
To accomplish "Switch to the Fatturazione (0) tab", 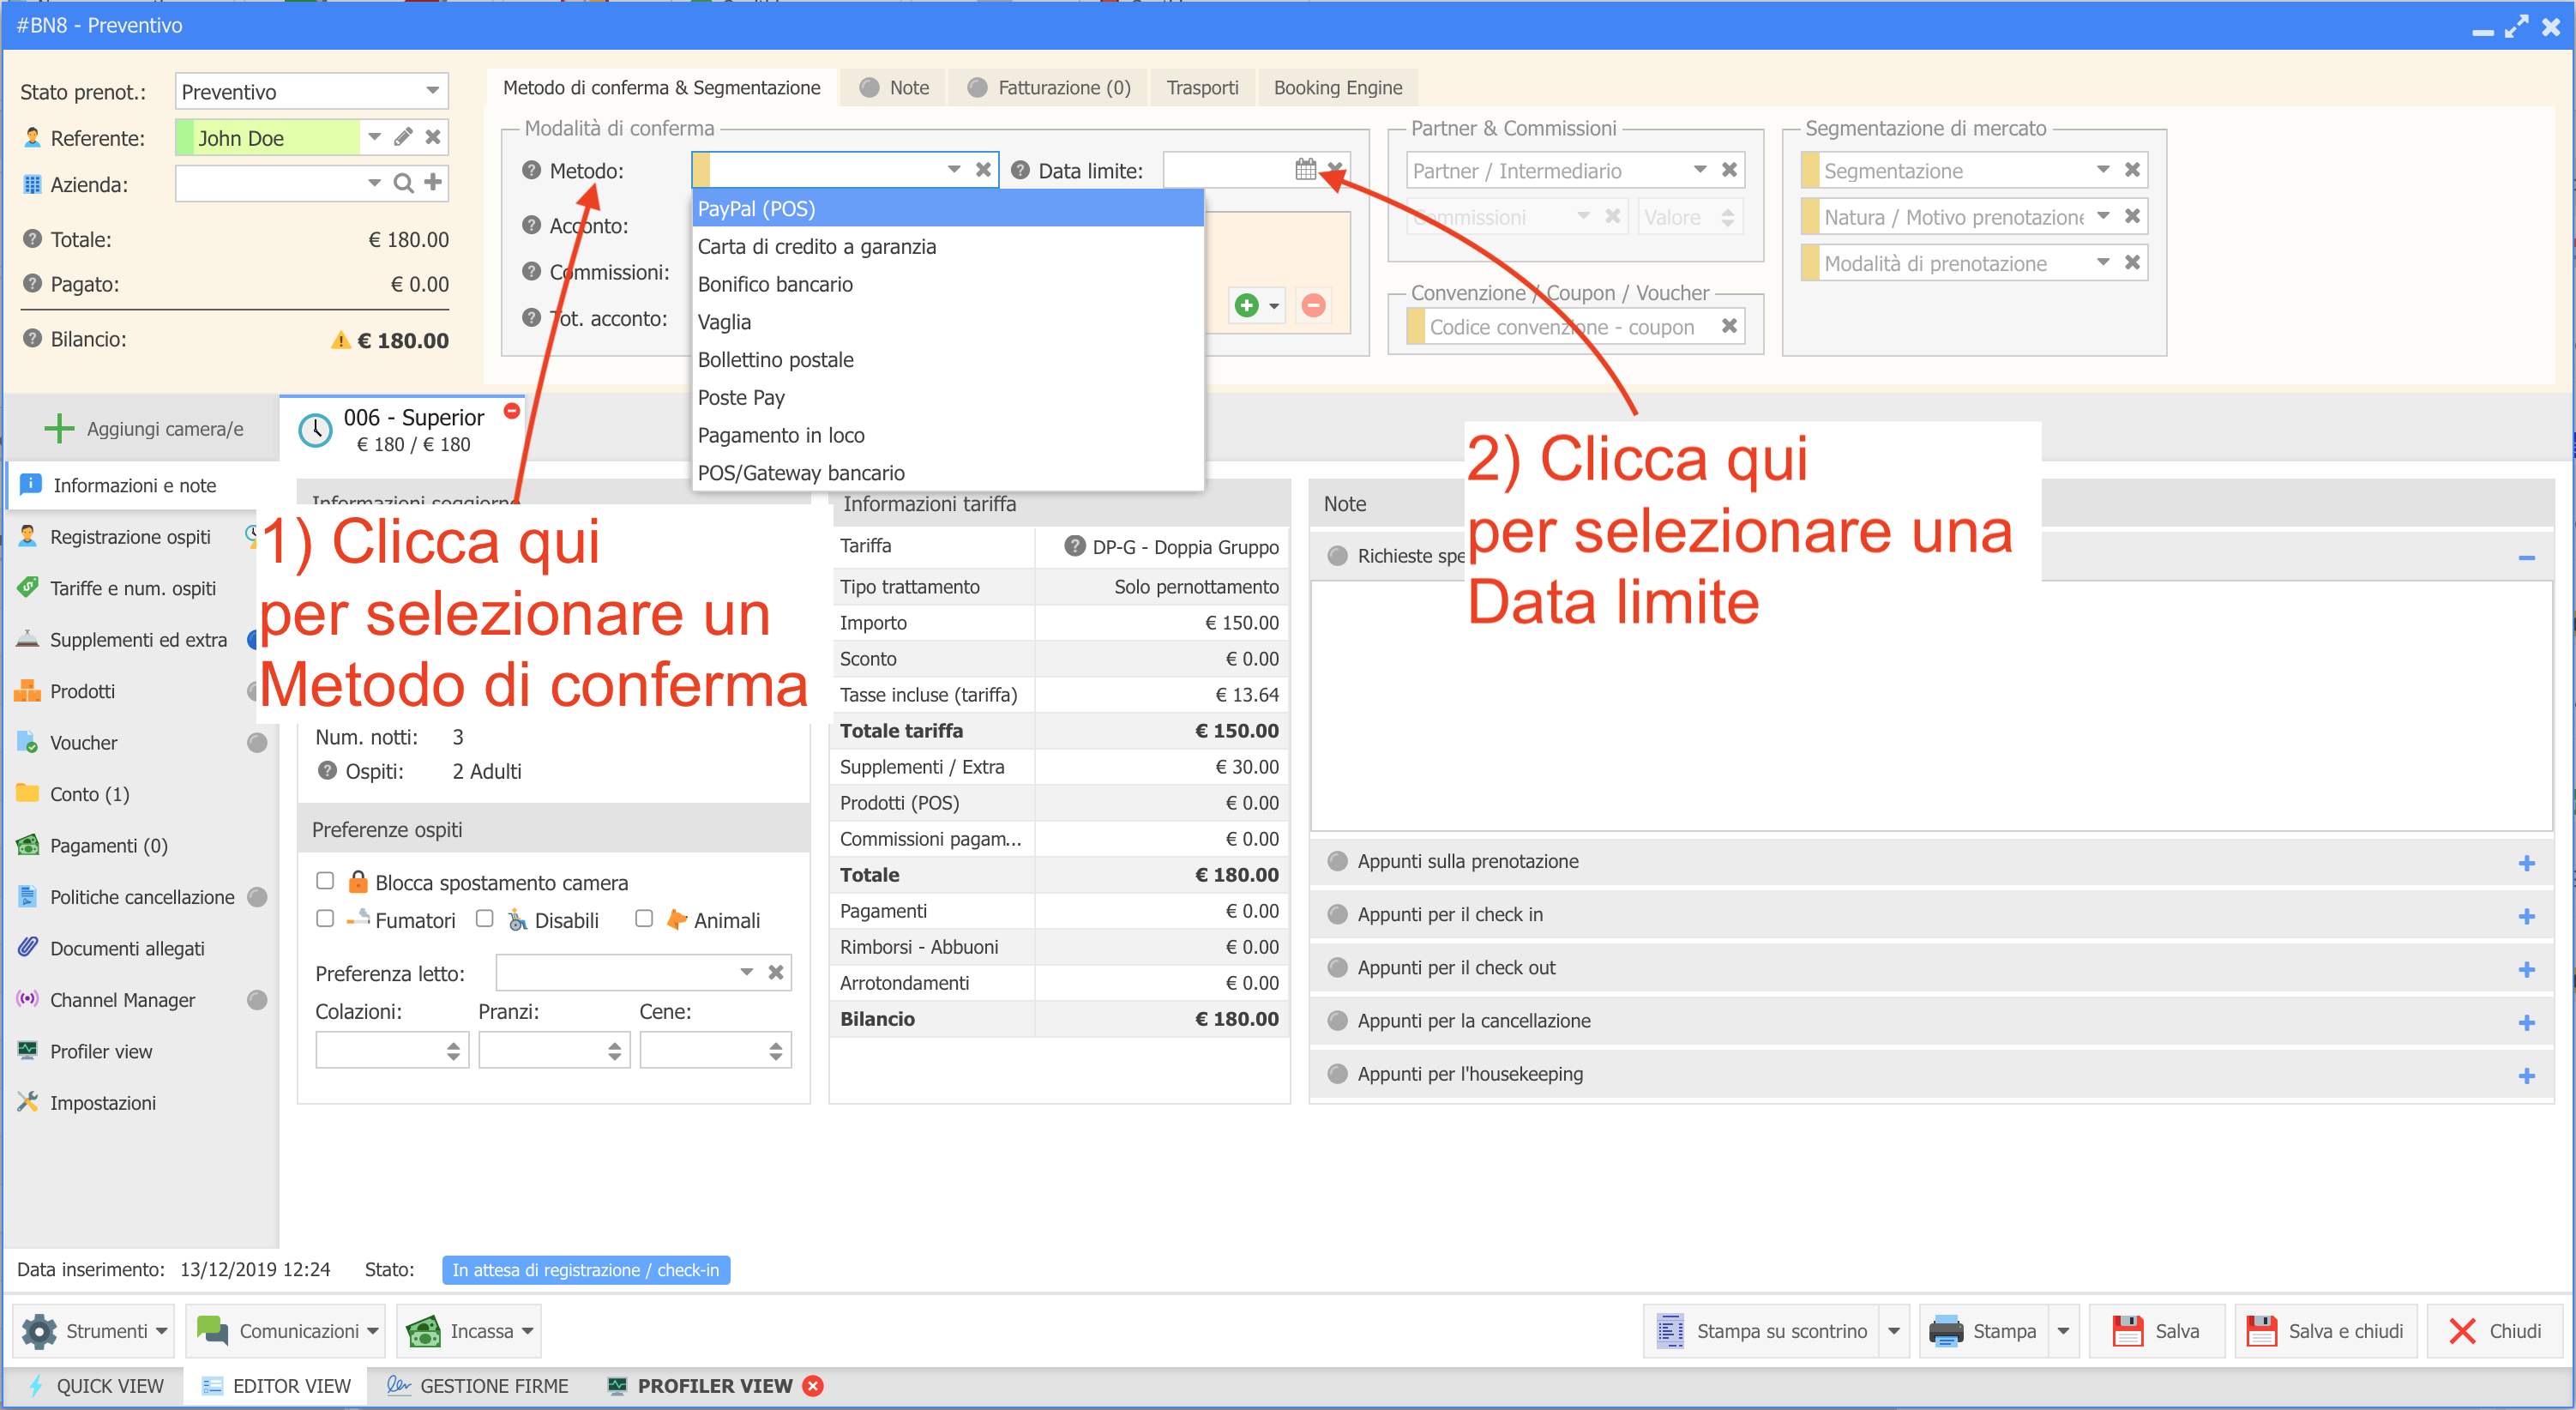I will coord(1049,88).
